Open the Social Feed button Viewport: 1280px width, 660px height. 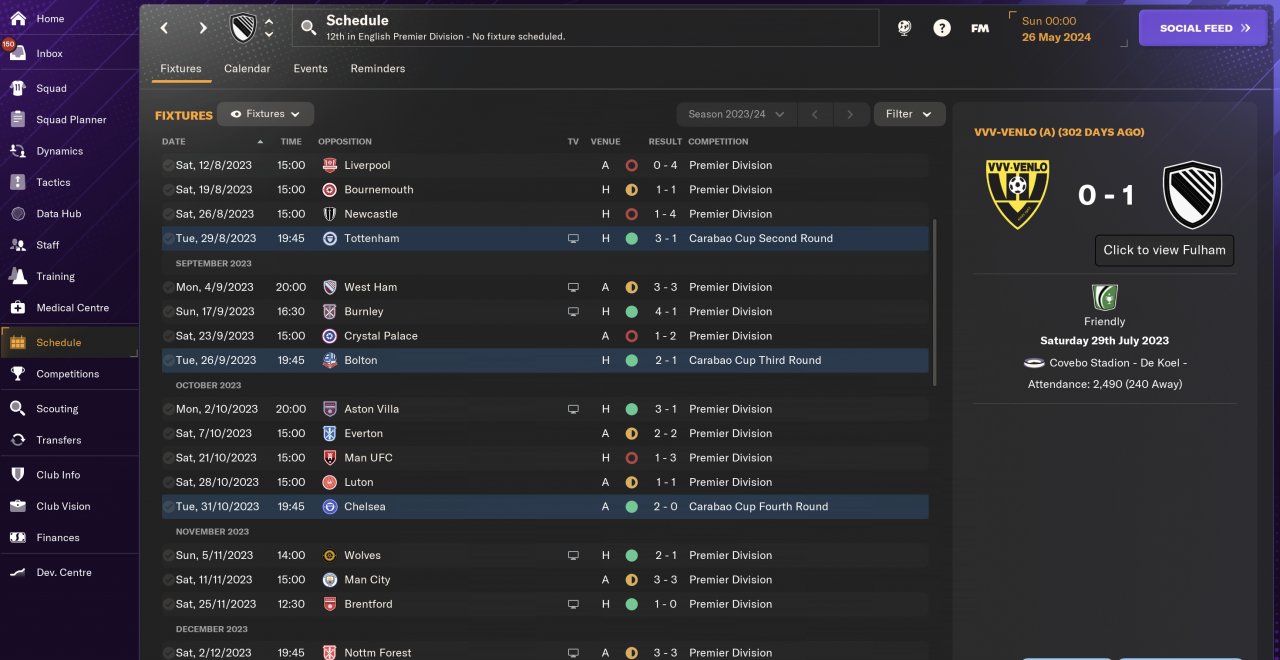click(x=1203, y=28)
